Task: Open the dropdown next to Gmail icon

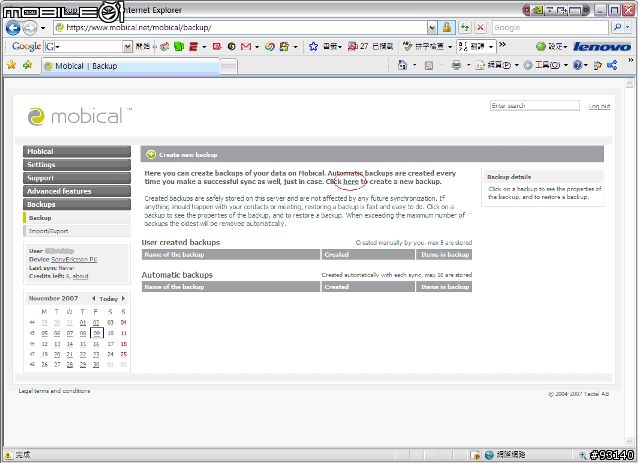Action: 257,47
